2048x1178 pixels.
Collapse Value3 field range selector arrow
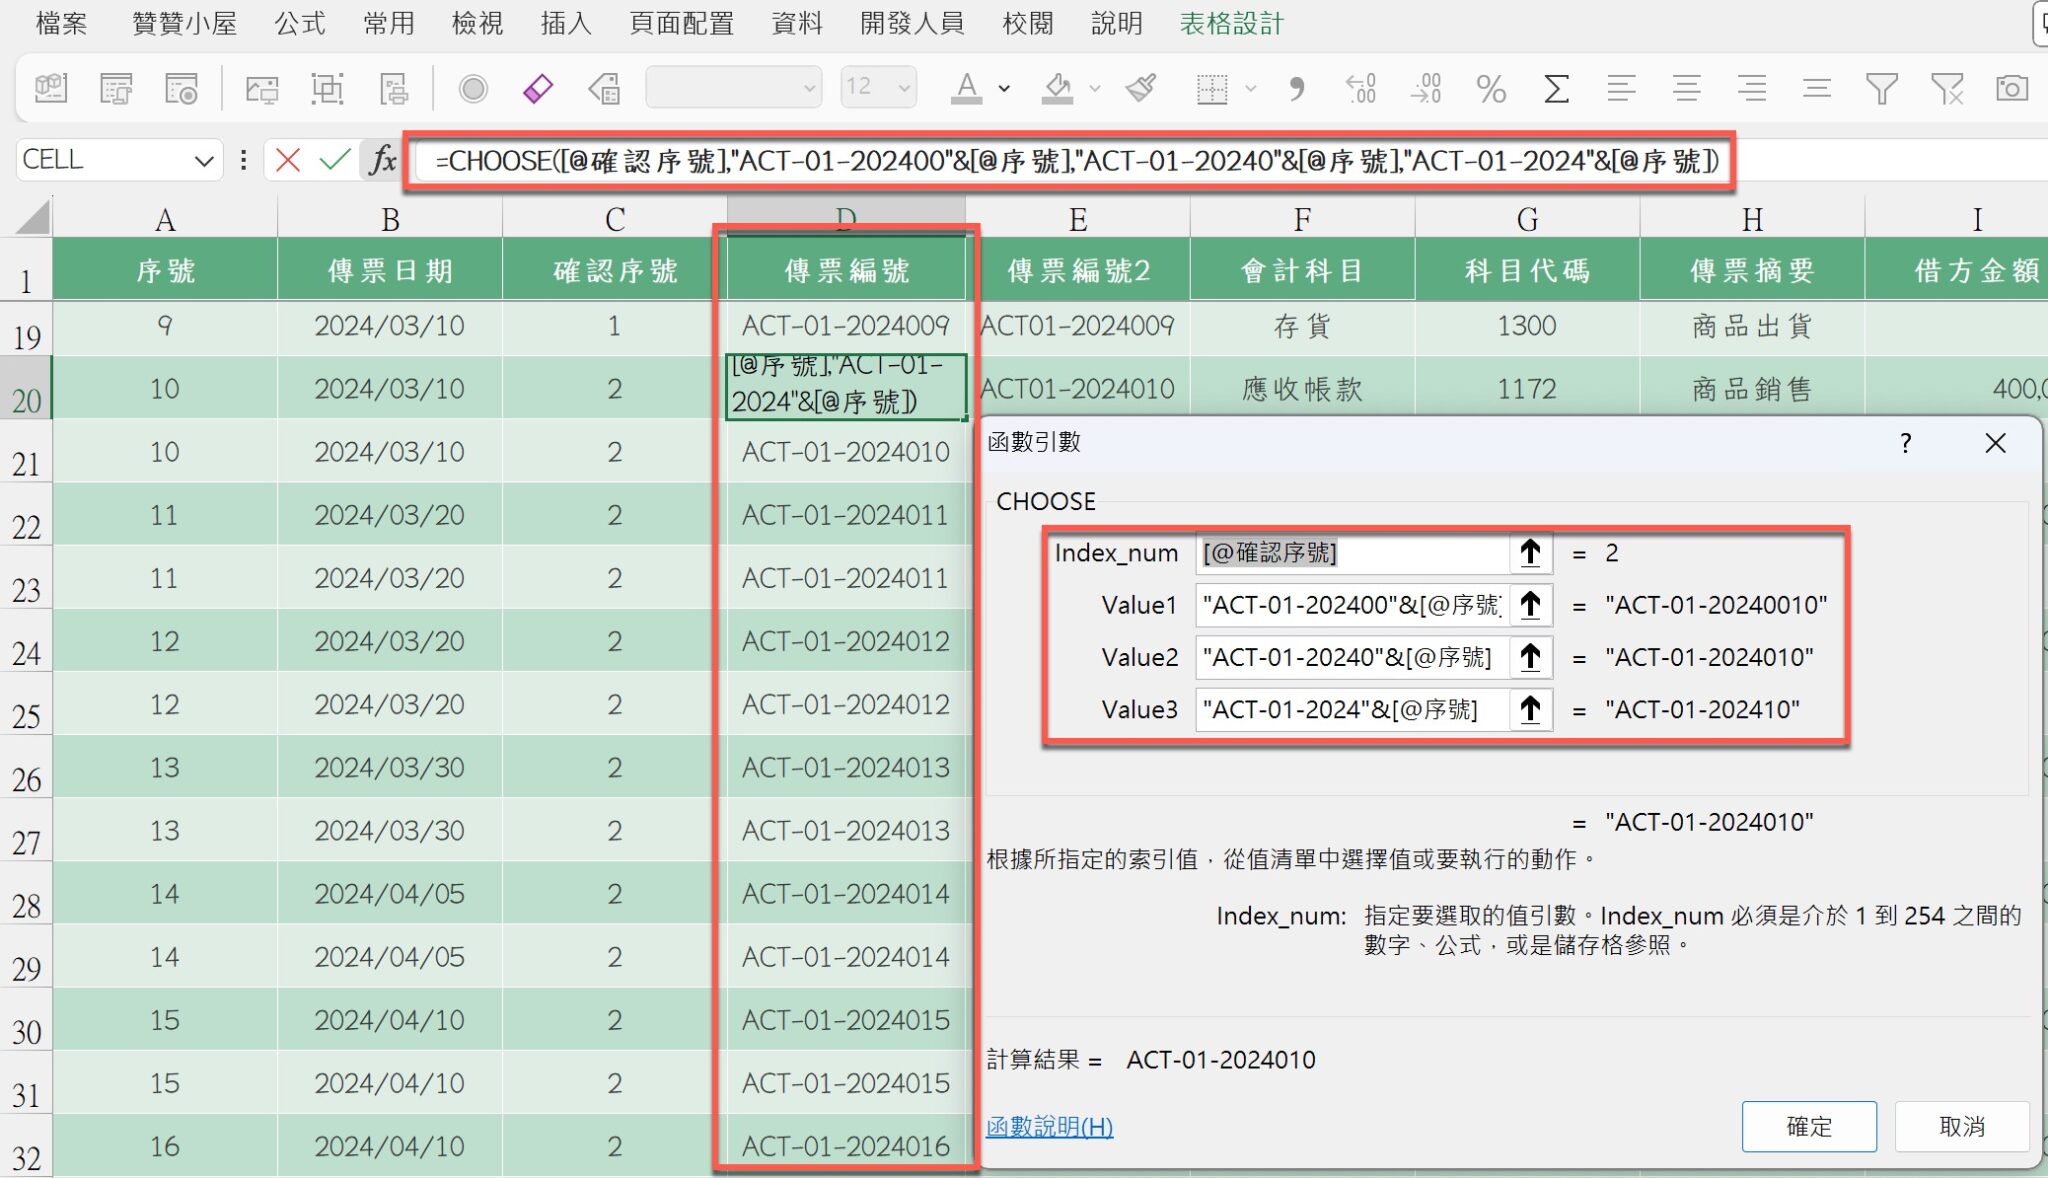[1530, 709]
